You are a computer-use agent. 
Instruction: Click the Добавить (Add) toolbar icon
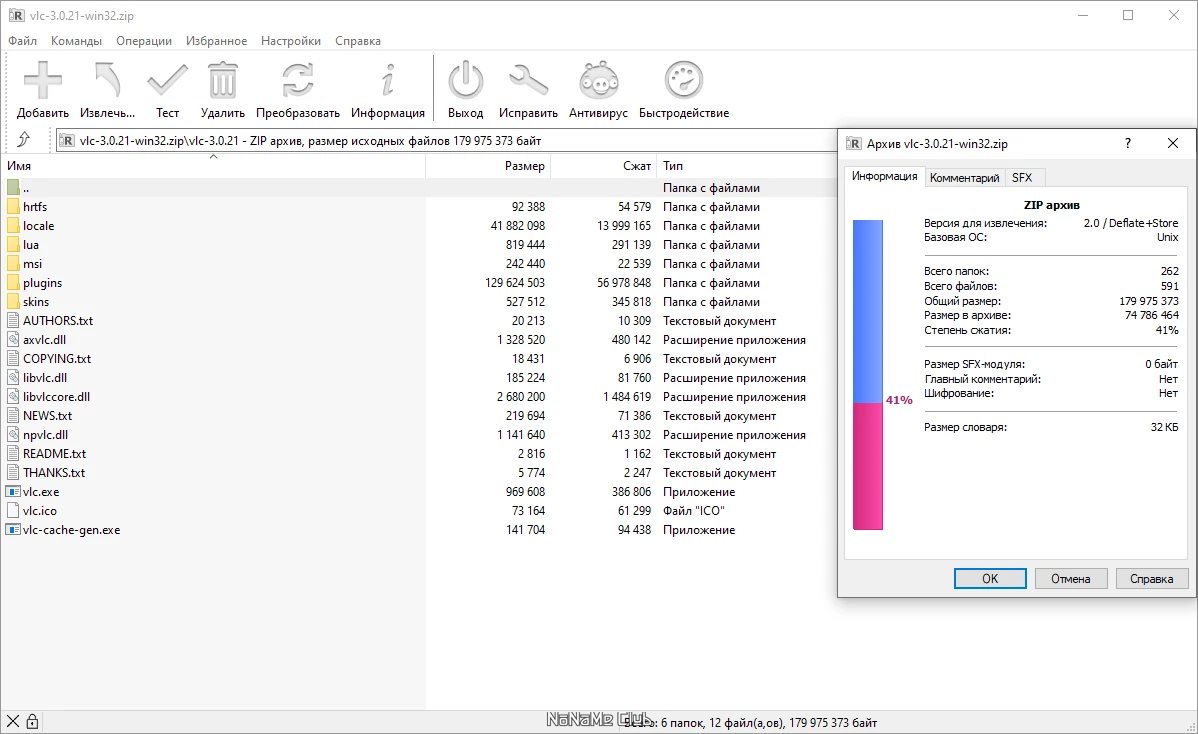tap(43, 80)
